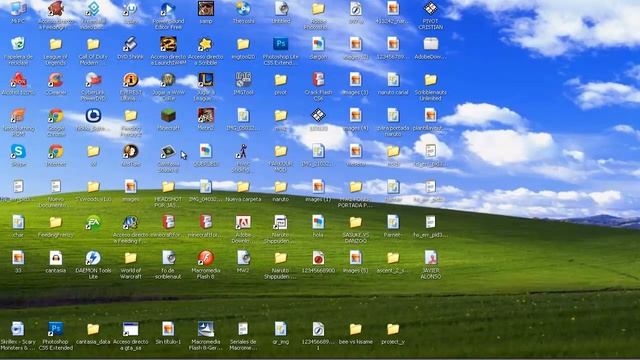Select the 1234566900 red icon file
The width and height of the screenshot is (640, 360).
(x=318, y=258)
